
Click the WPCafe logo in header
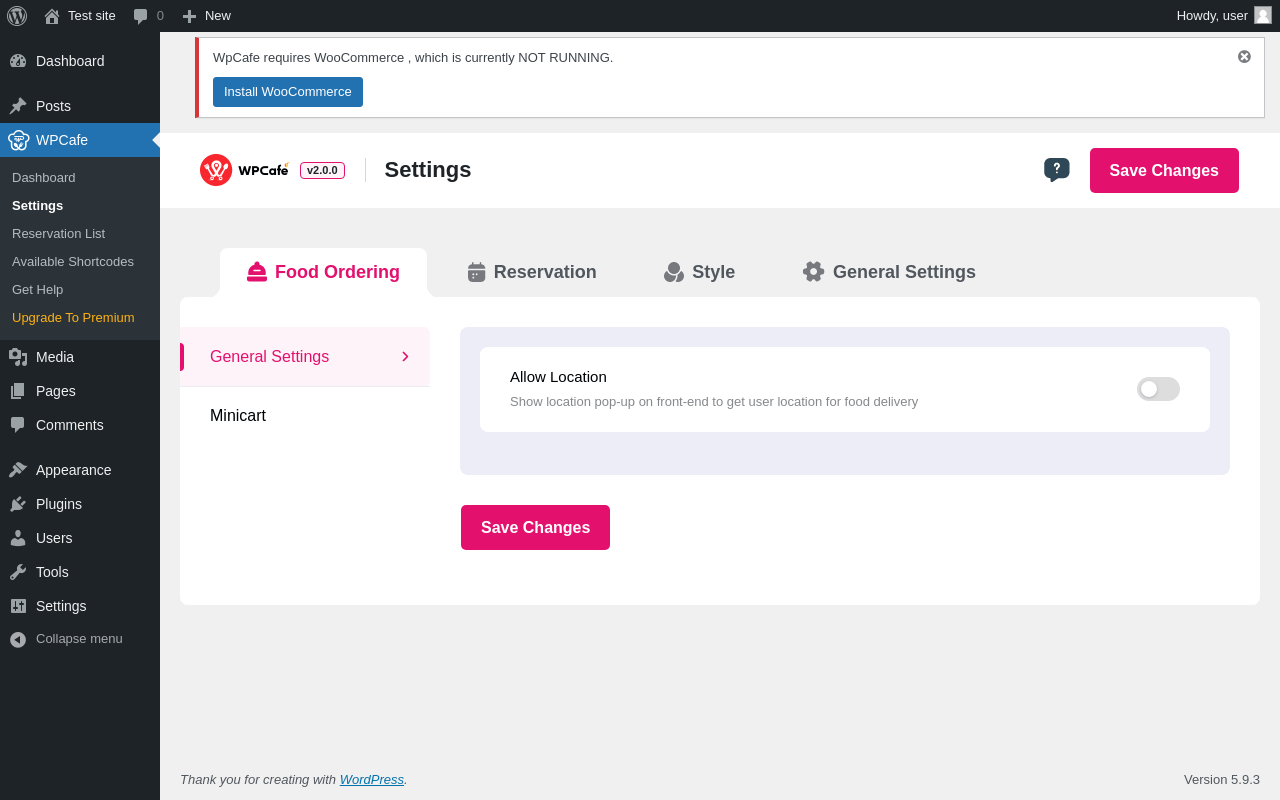(245, 170)
